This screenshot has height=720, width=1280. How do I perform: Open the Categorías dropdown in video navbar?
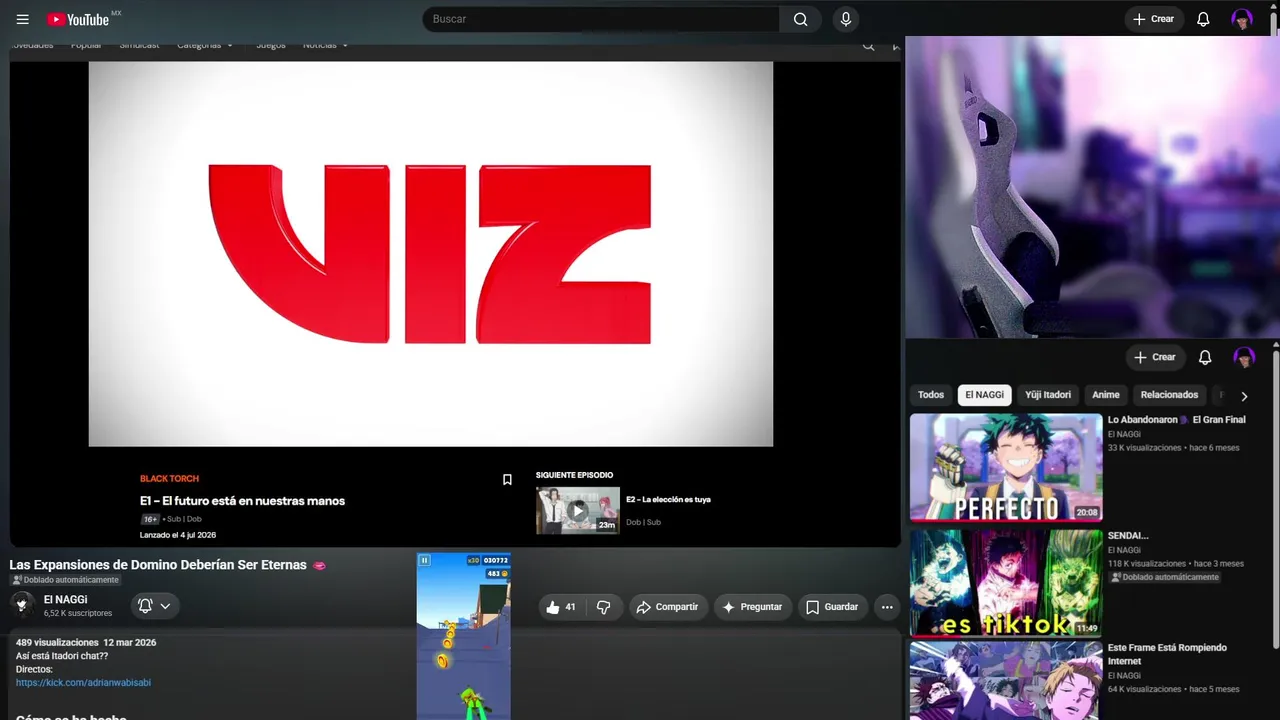point(205,45)
